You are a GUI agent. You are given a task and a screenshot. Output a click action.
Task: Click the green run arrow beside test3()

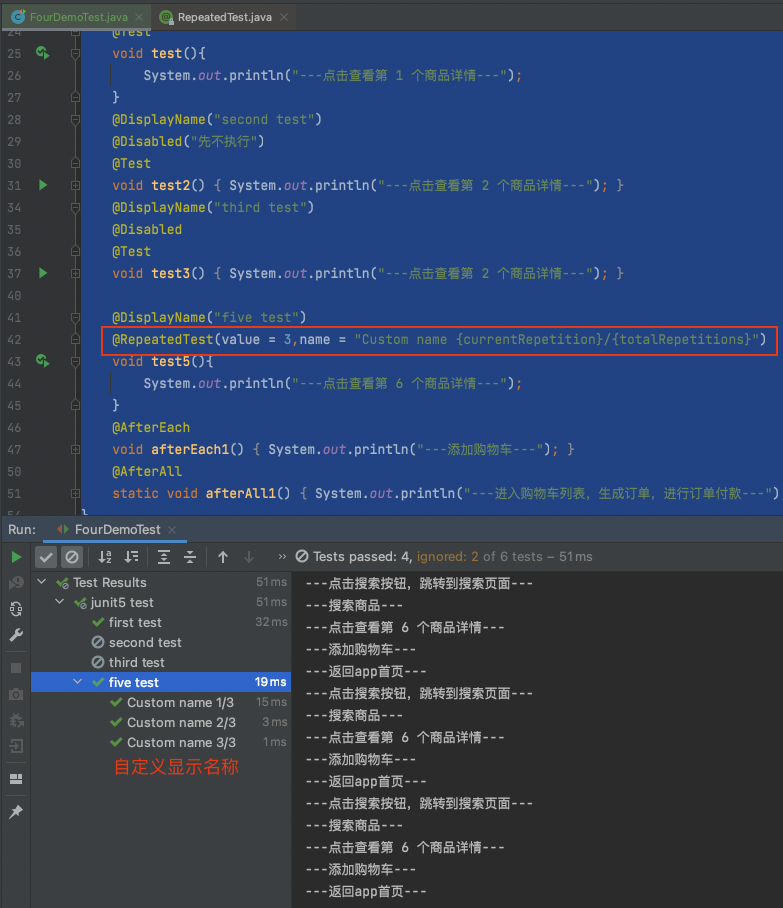pos(43,273)
